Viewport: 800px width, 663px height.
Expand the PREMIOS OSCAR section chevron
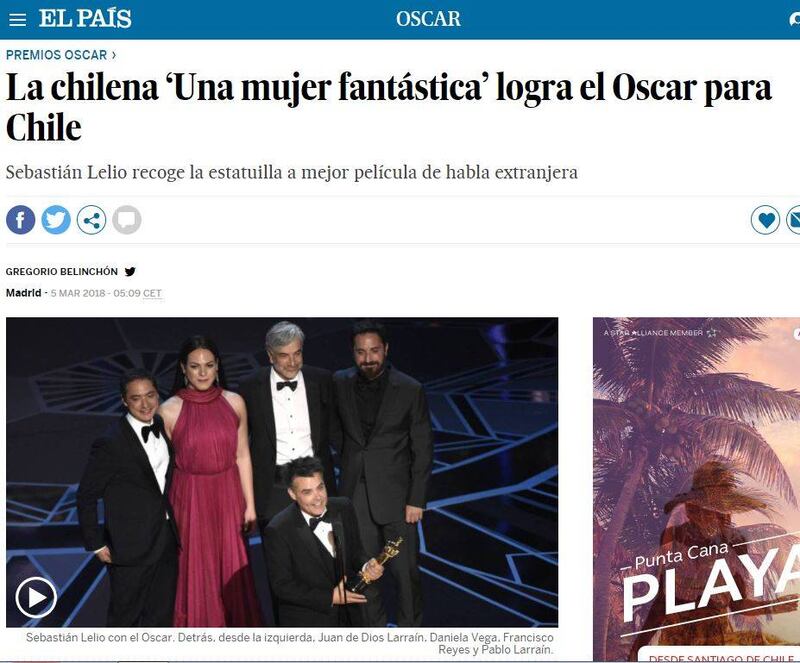click(x=114, y=55)
